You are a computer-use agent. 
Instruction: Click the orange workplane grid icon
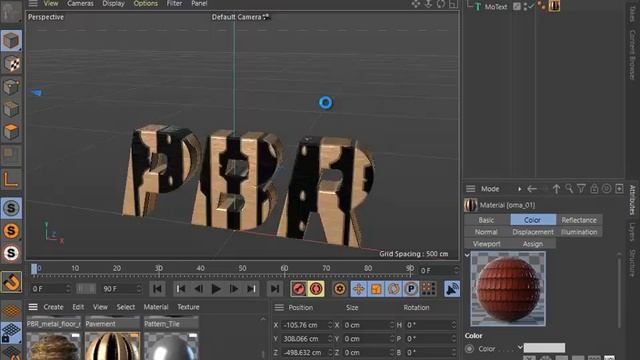(x=11, y=311)
